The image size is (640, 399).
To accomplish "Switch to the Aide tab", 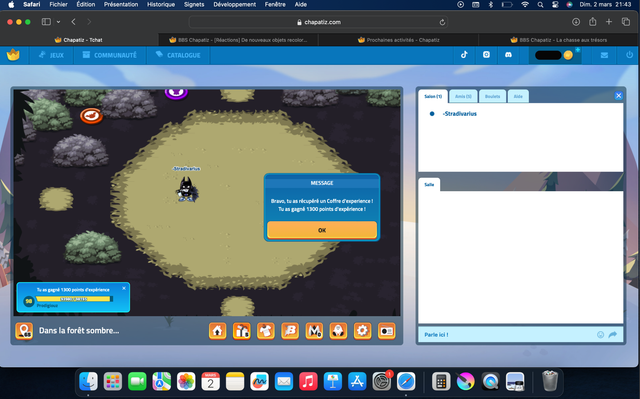I will point(518,96).
